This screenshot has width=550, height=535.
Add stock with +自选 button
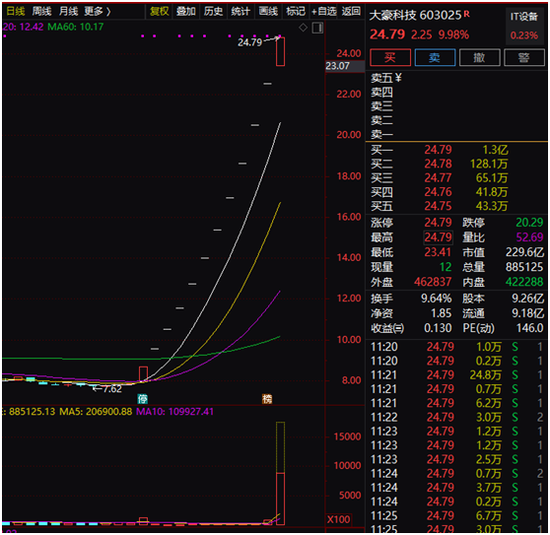(x=324, y=12)
